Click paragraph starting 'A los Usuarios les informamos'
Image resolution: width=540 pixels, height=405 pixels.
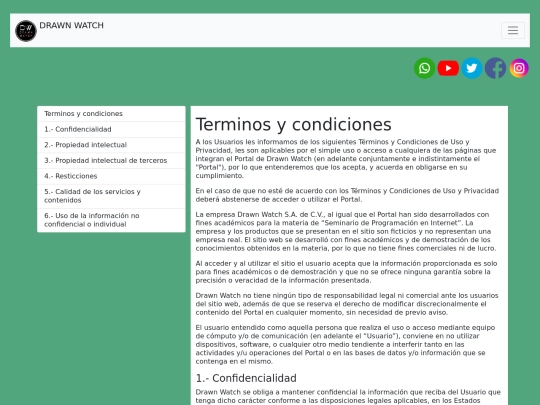coord(346,159)
